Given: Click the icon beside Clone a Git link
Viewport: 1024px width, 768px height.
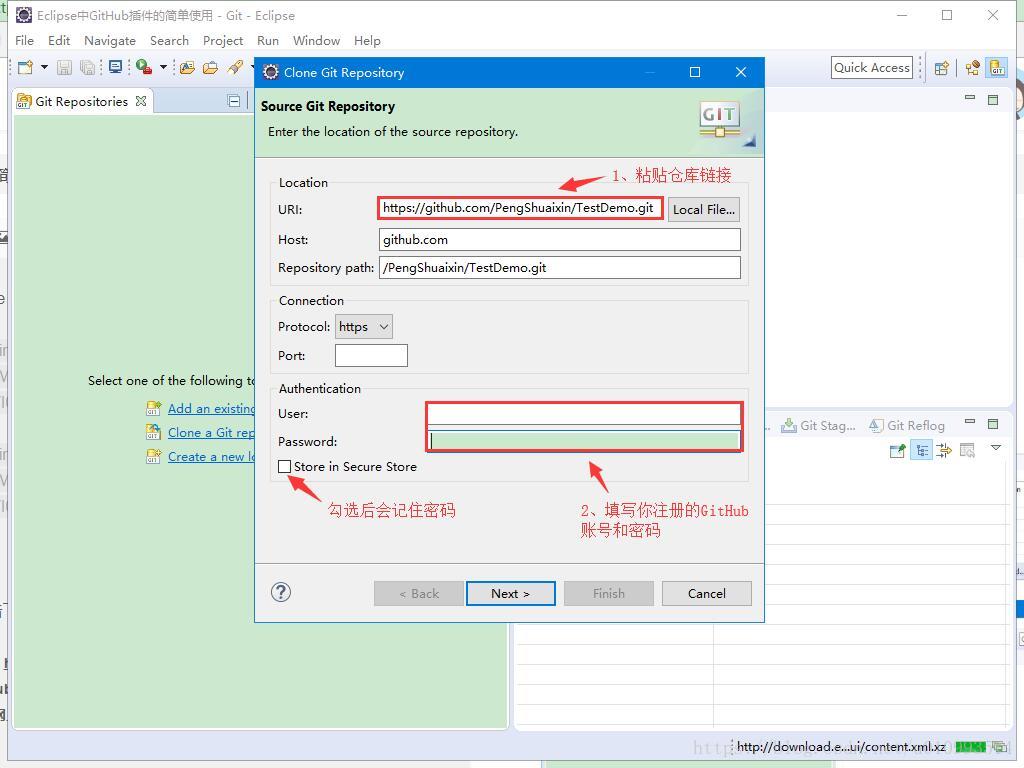Looking at the screenshot, I should pyautogui.click(x=153, y=432).
